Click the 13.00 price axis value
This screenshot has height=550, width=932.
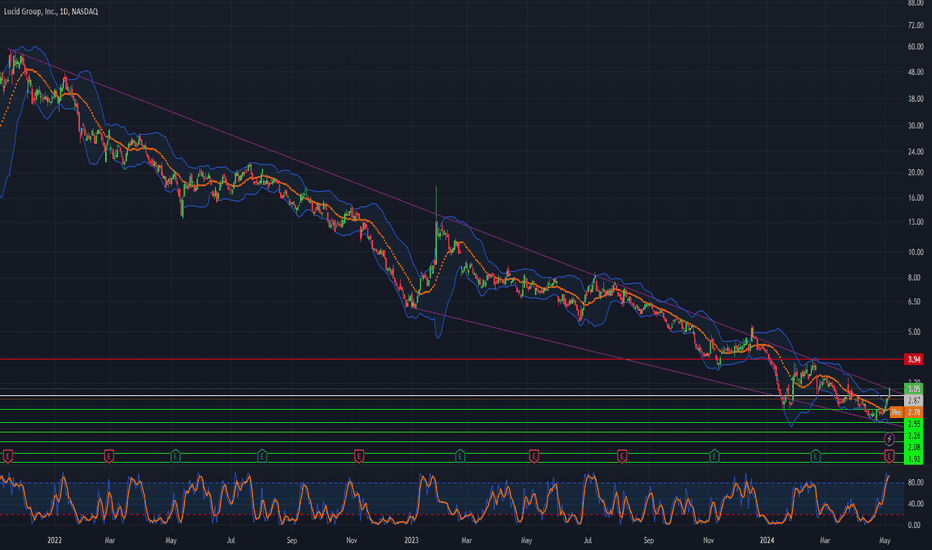(915, 222)
